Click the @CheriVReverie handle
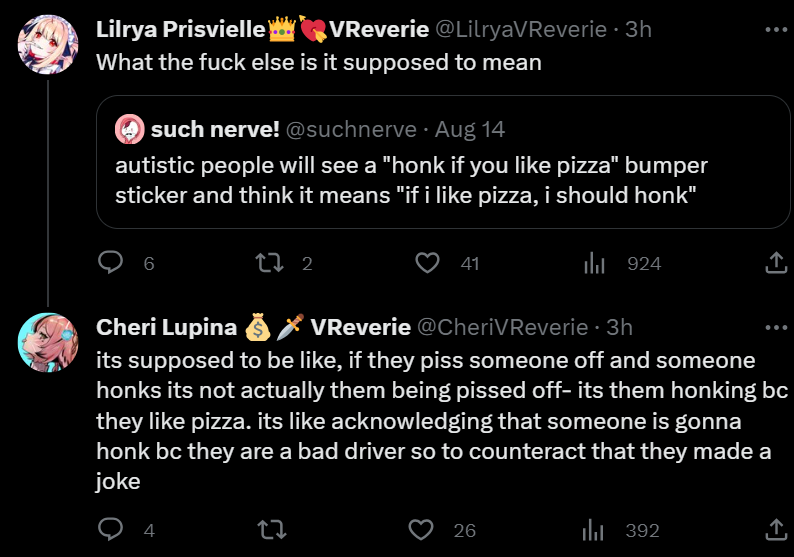Screen dimensions: 794x557 [501, 327]
